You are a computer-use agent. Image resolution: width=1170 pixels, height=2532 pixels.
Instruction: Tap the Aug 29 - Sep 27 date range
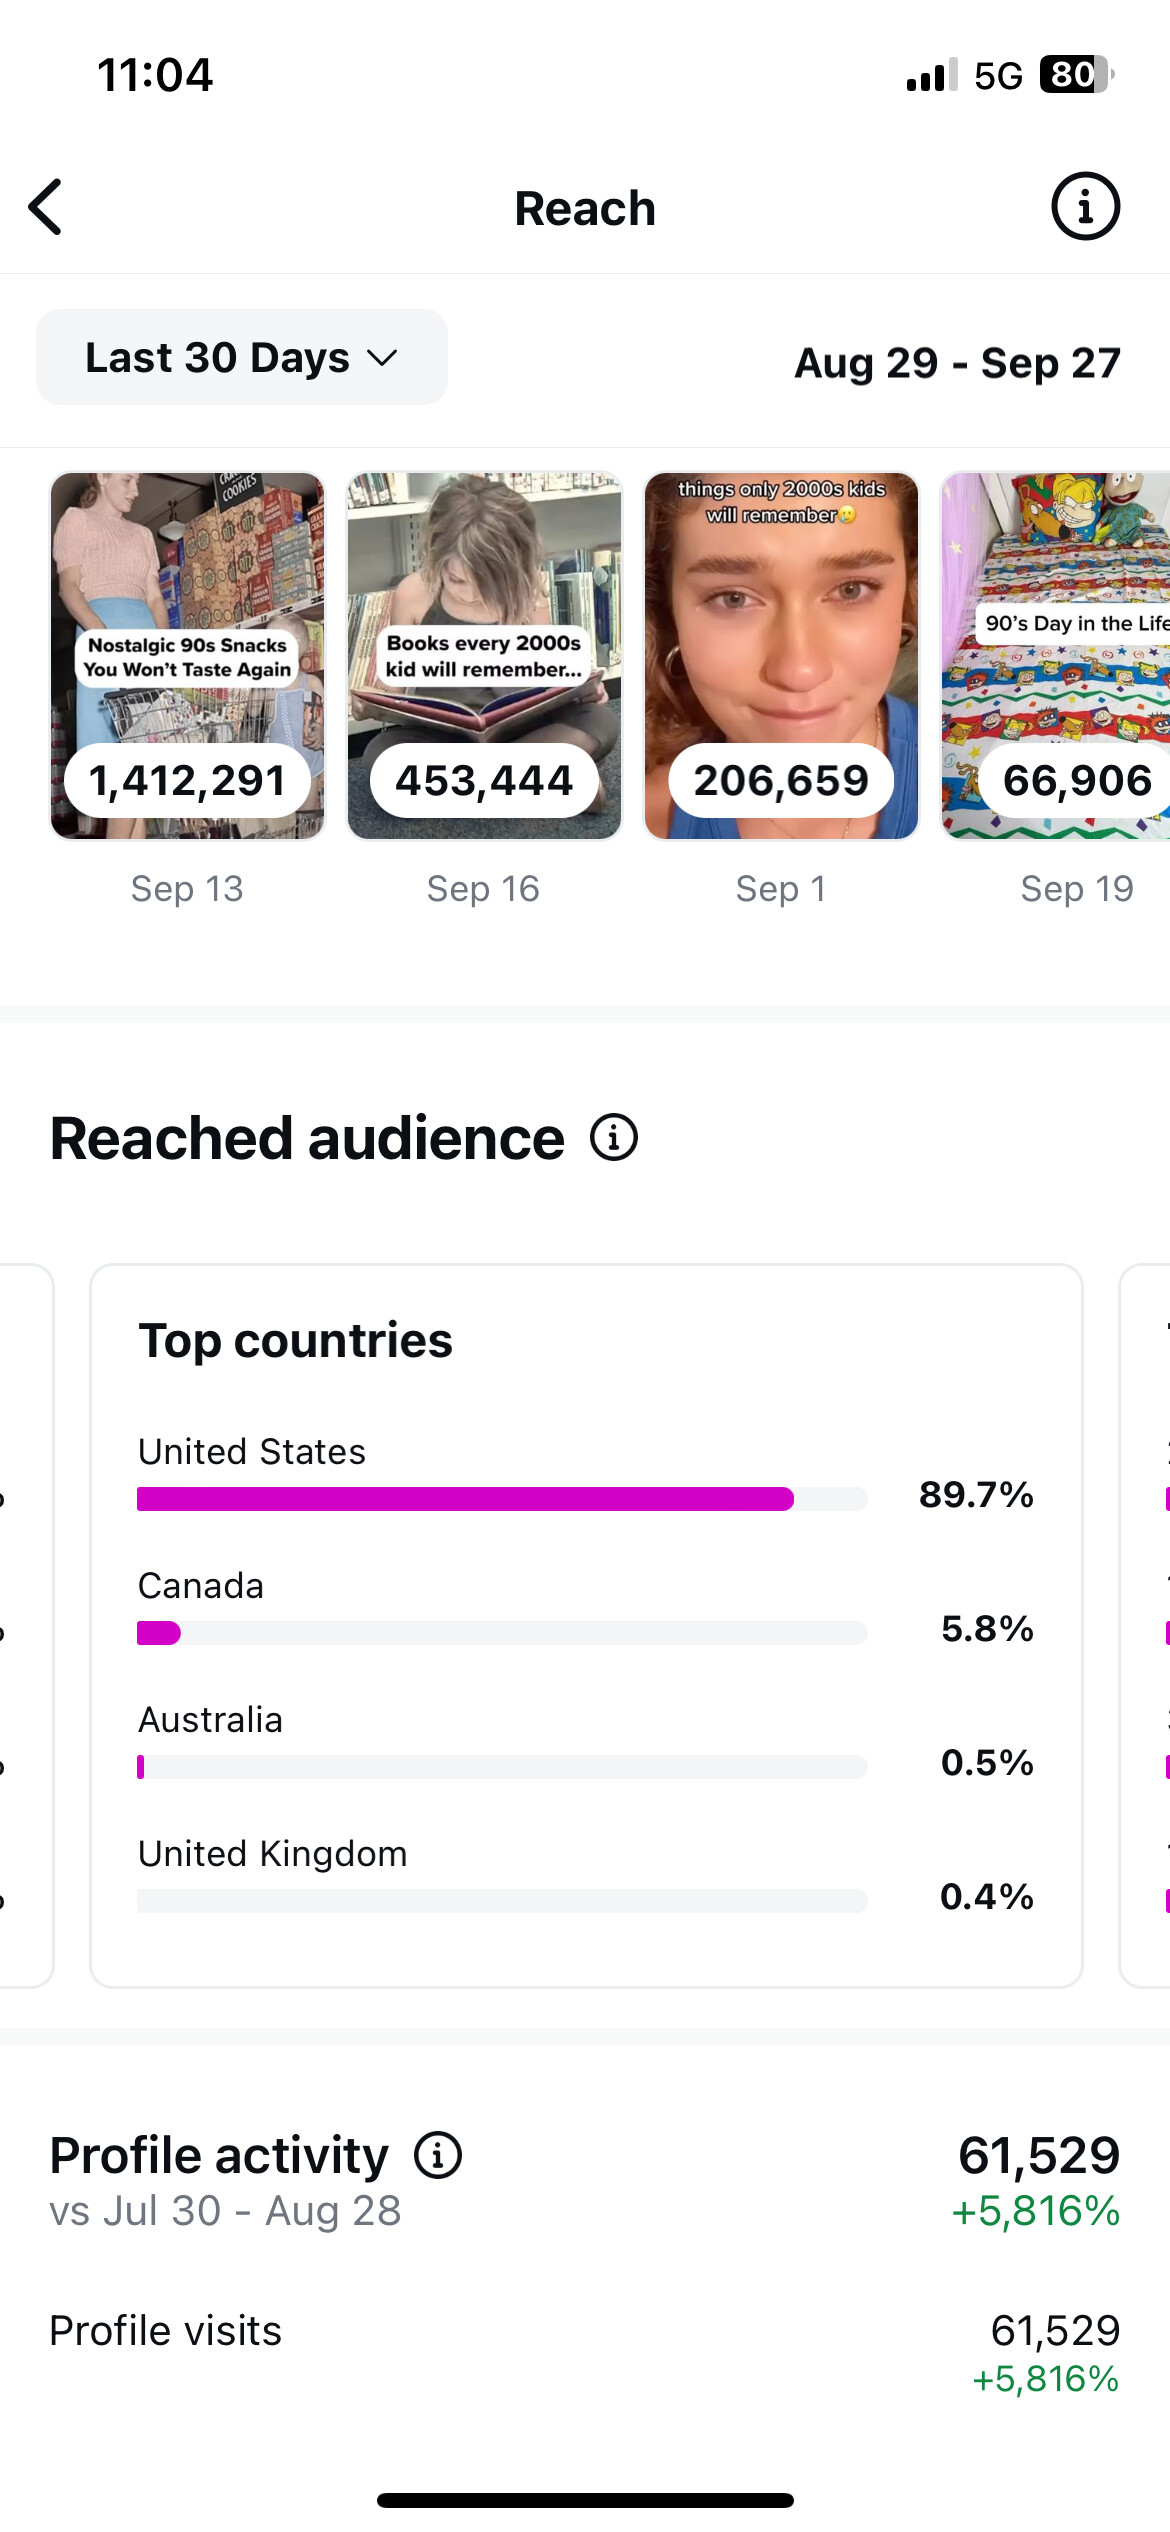click(x=957, y=362)
